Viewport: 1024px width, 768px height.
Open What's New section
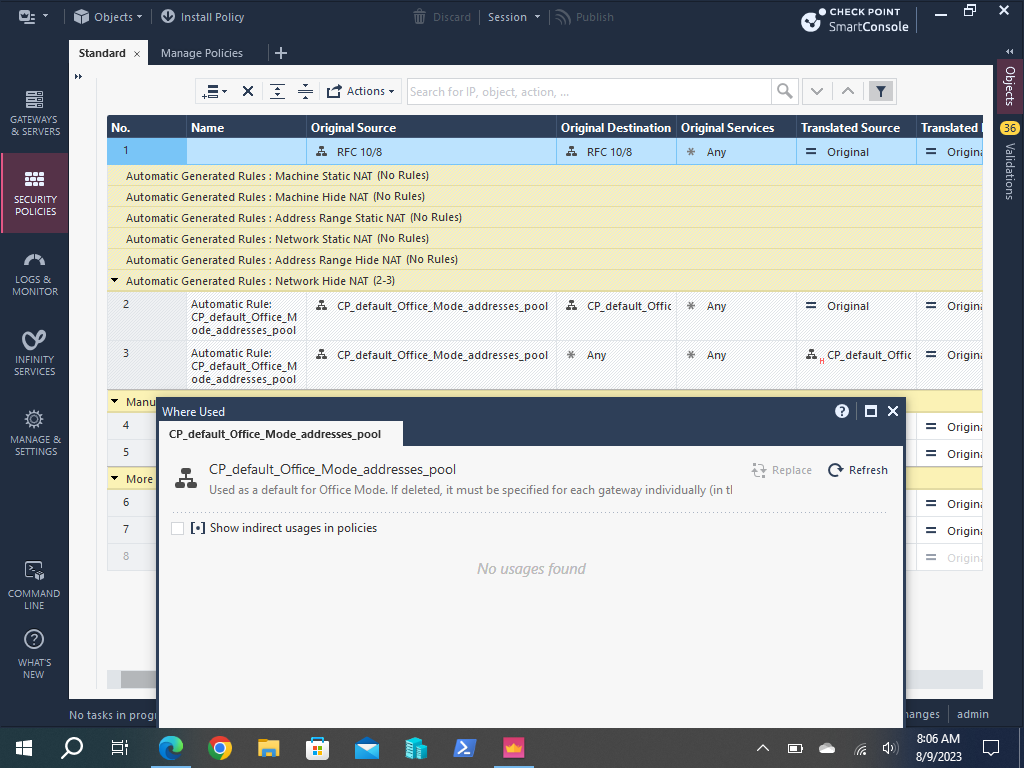pyautogui.click(x=35, y=654)
